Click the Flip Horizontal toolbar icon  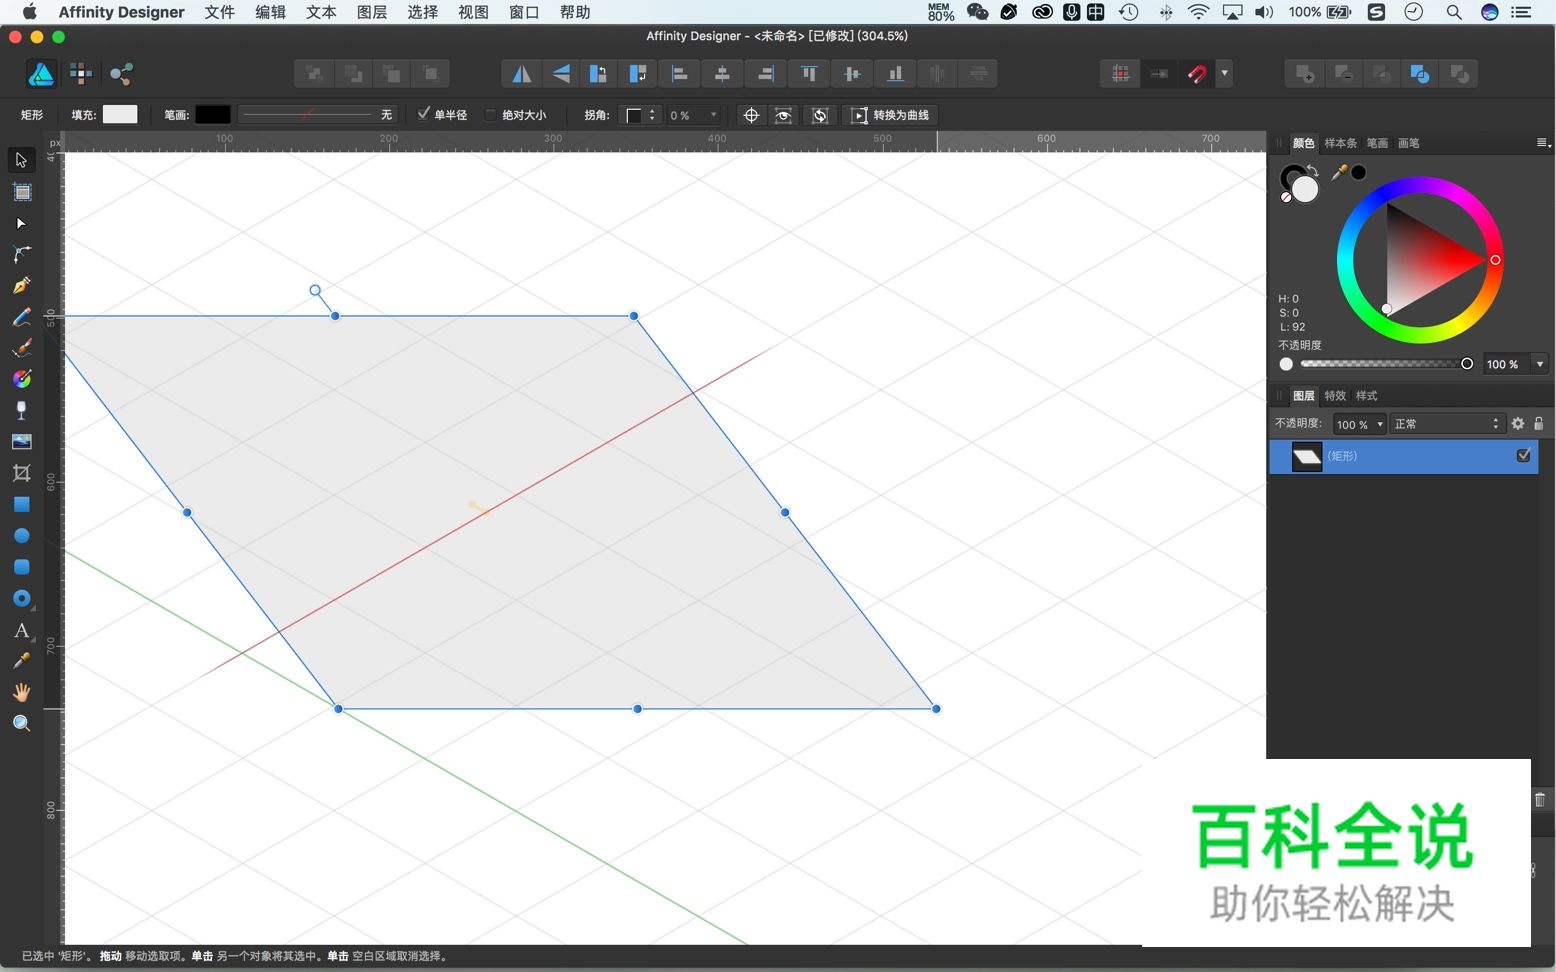521,74
